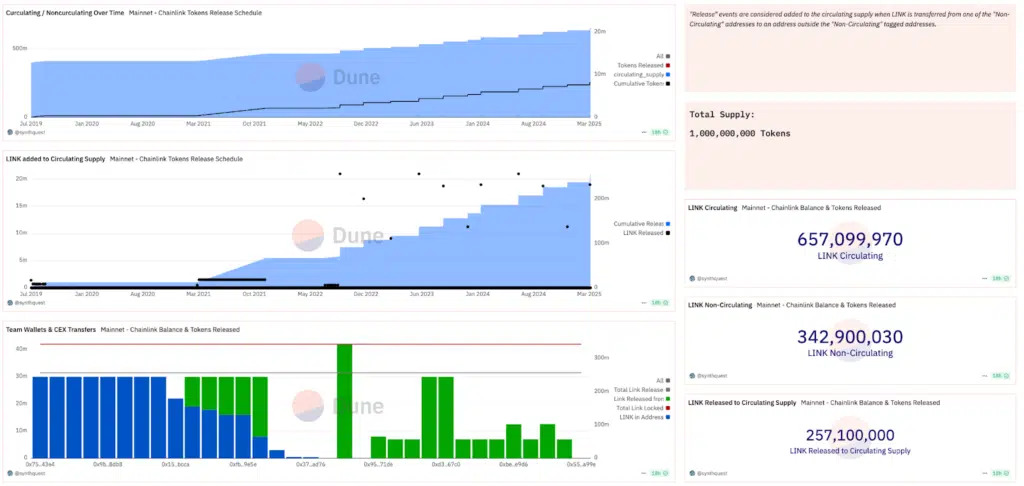Click '1,000,000,000 Tokens' total supply text
The image size is (1024, 486).
740,133
